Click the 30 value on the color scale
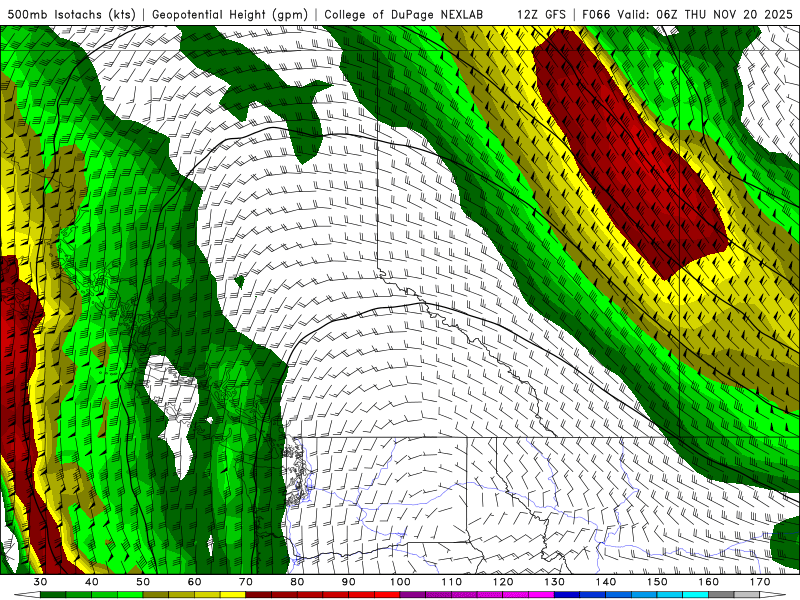 (x=40, y=582)
